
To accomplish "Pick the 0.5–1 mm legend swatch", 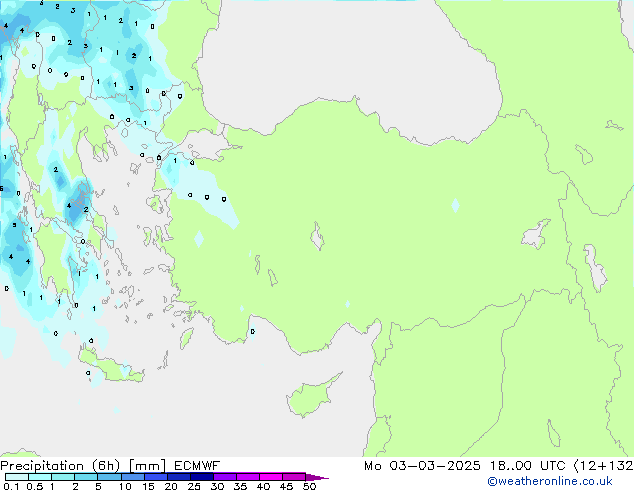I will coord(40,477).
